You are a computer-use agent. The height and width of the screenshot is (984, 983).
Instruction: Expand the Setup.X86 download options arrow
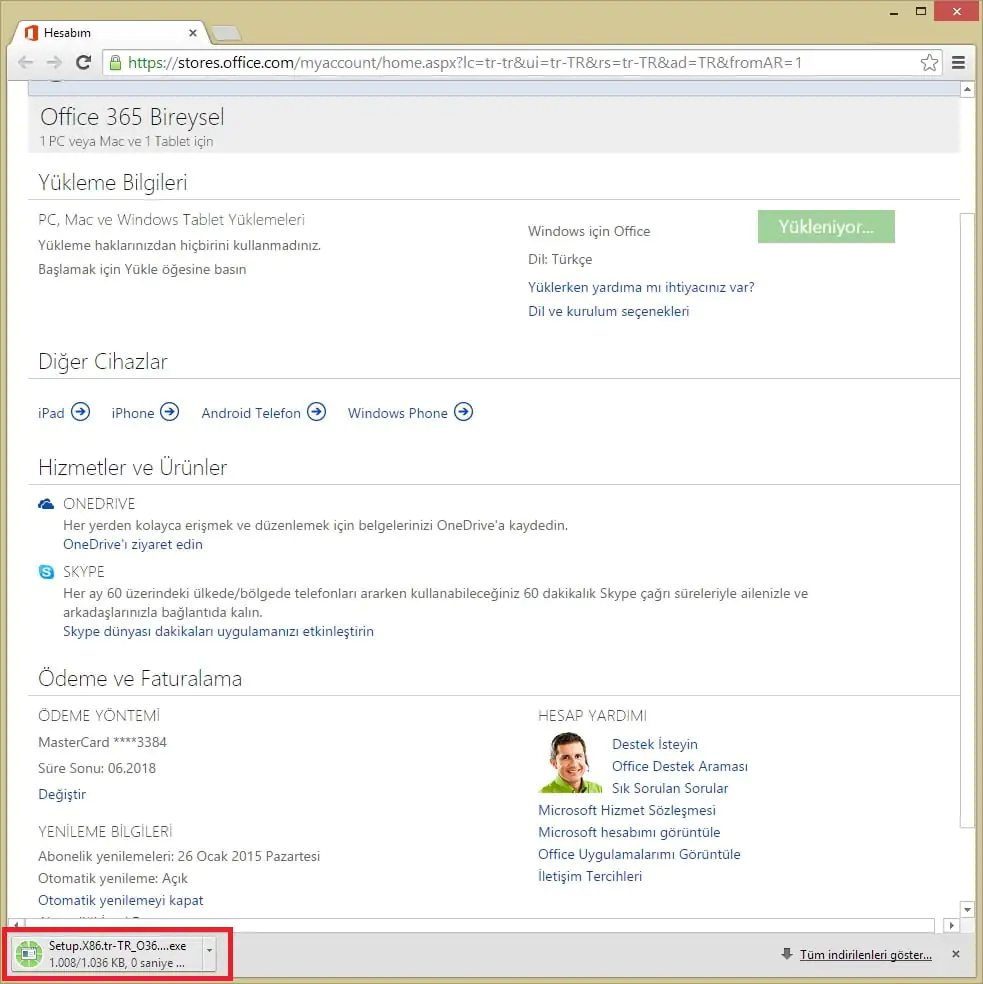pyautogui.click(x=208, y=954)
